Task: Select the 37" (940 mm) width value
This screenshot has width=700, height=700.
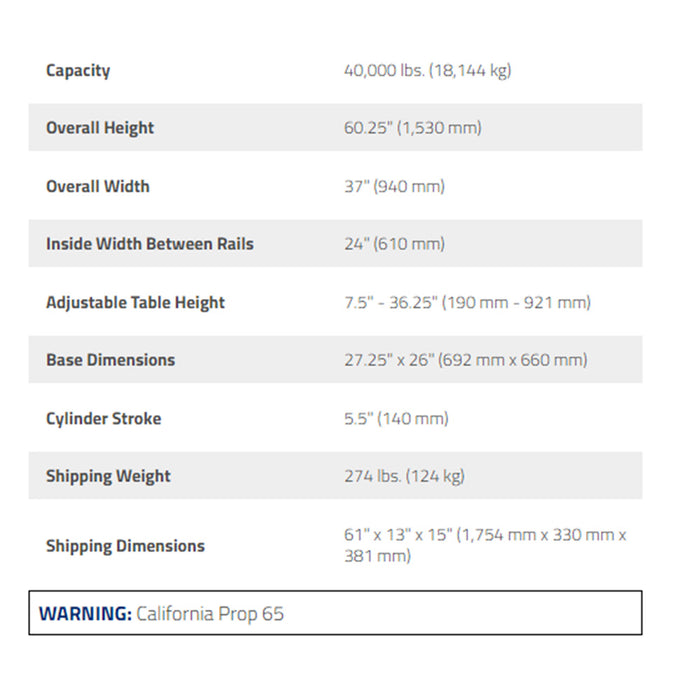Action: (394, 186)
